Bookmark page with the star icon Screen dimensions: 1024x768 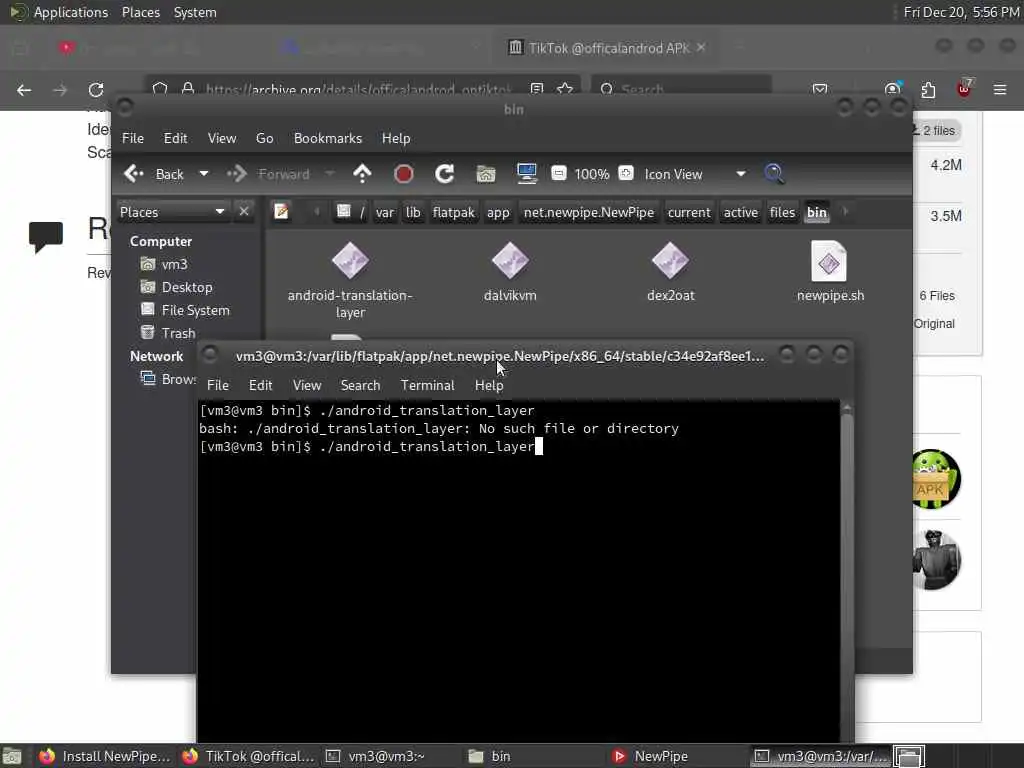coord(565,89)
